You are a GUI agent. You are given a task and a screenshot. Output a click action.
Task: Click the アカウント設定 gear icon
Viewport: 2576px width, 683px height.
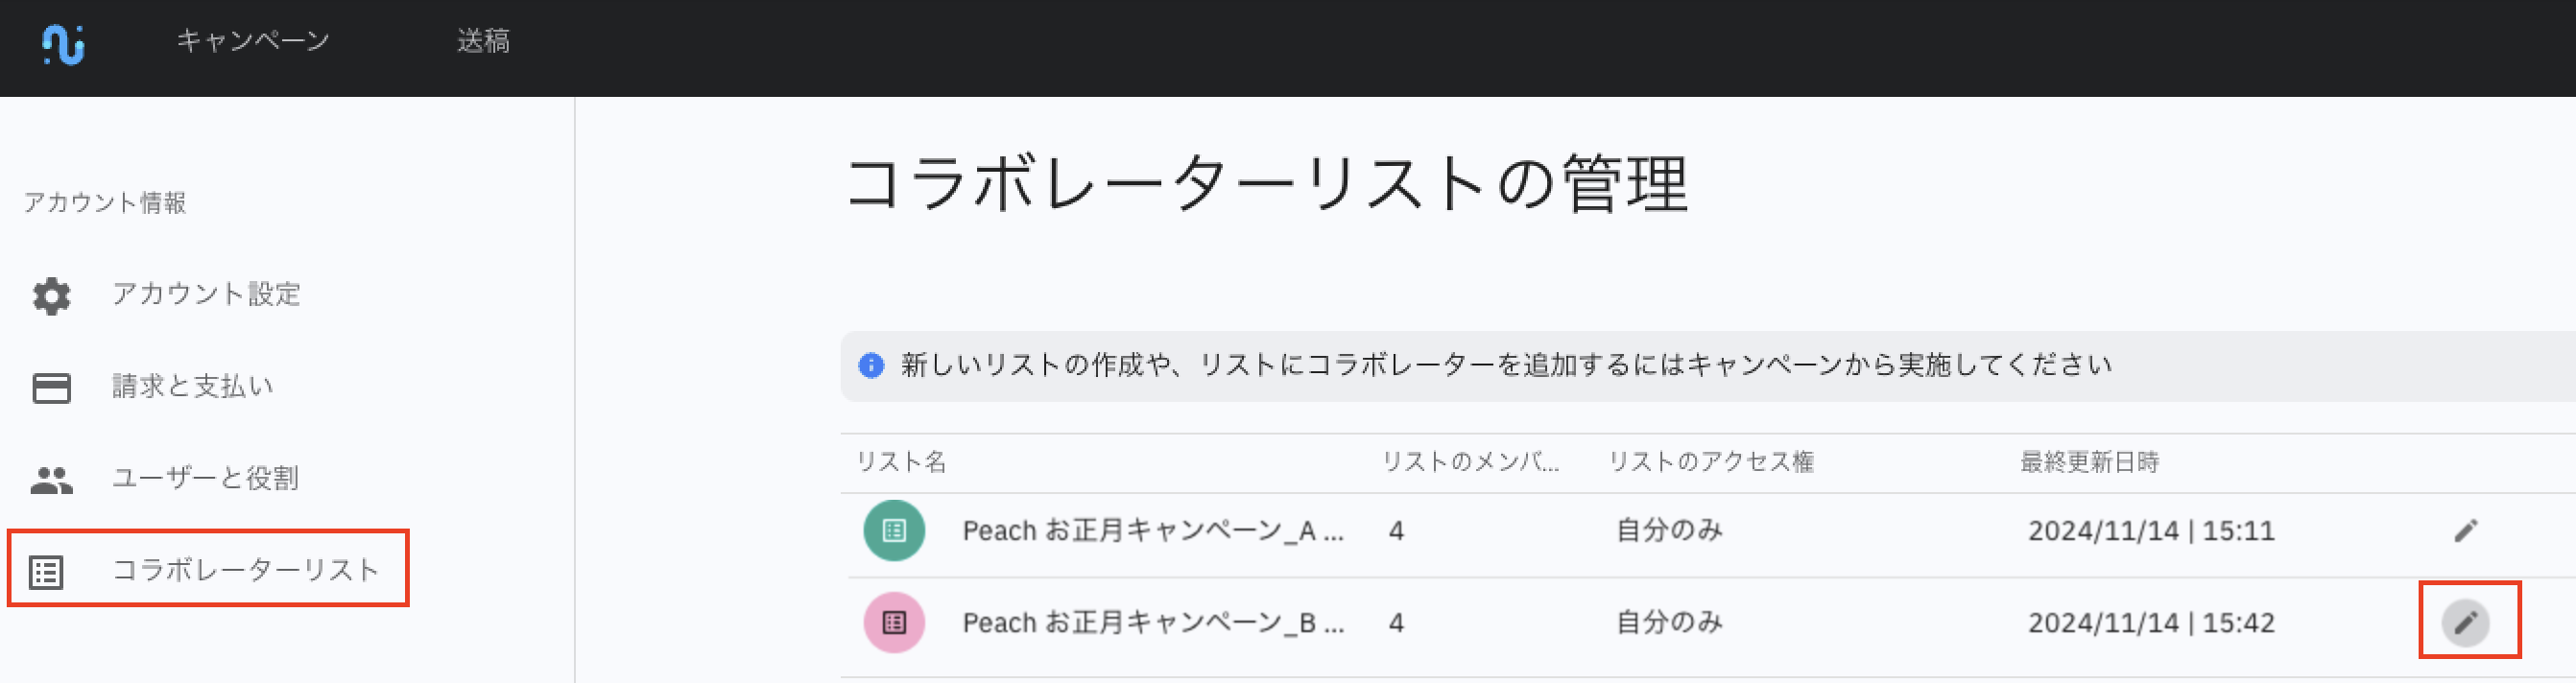[51, 296]
